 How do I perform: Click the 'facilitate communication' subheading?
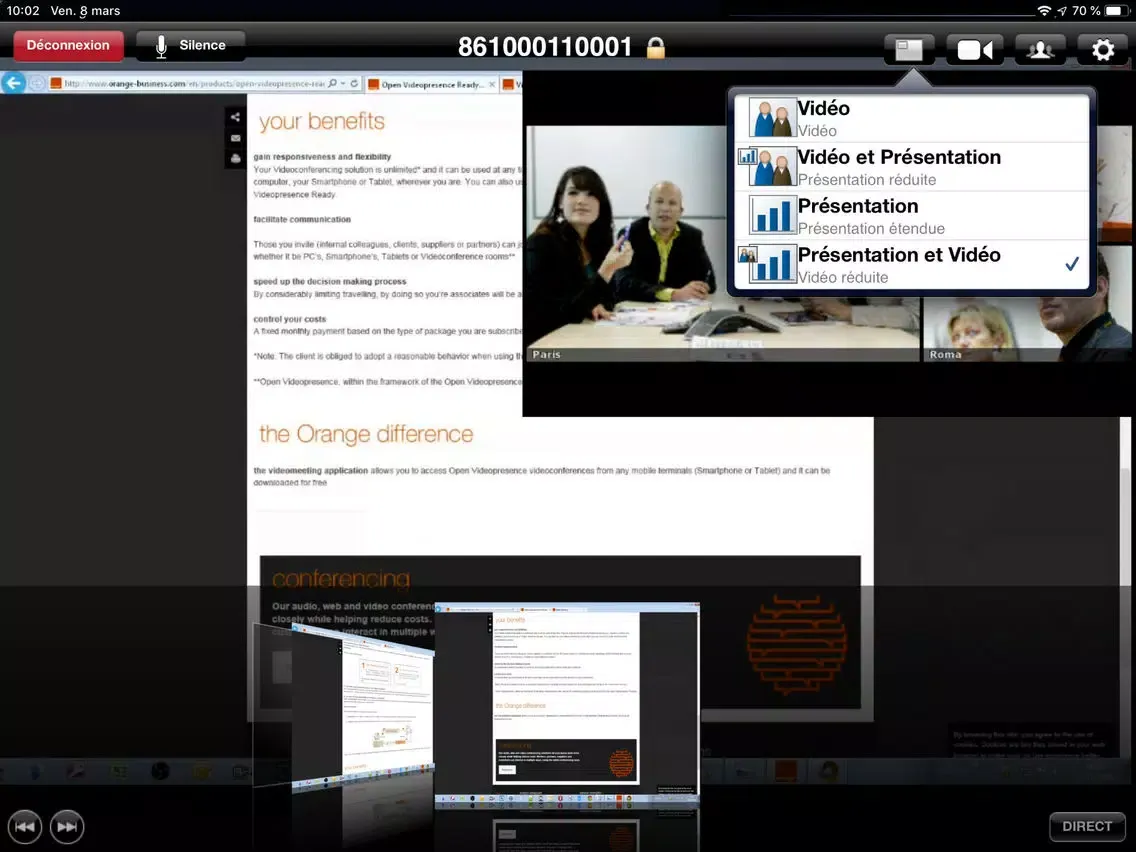coord(302,220)
